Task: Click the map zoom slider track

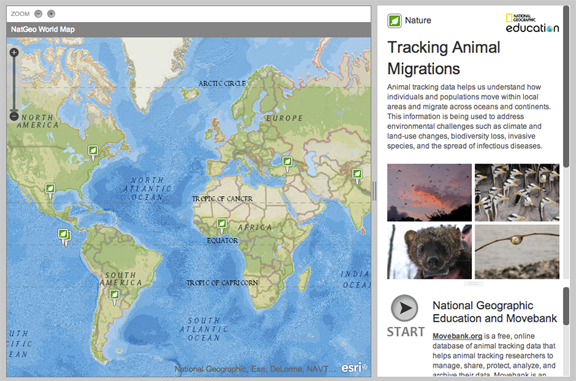Action: [x=14, y=85]
